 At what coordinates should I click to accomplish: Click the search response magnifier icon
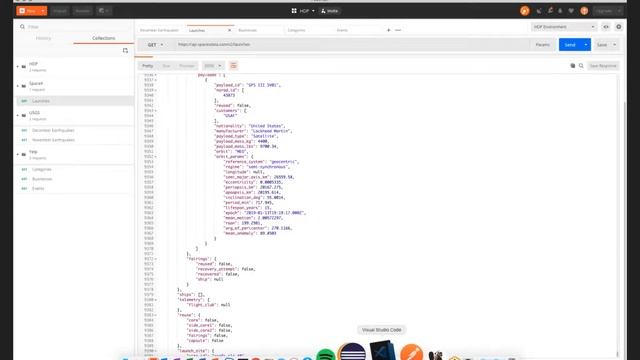[581, 66]
